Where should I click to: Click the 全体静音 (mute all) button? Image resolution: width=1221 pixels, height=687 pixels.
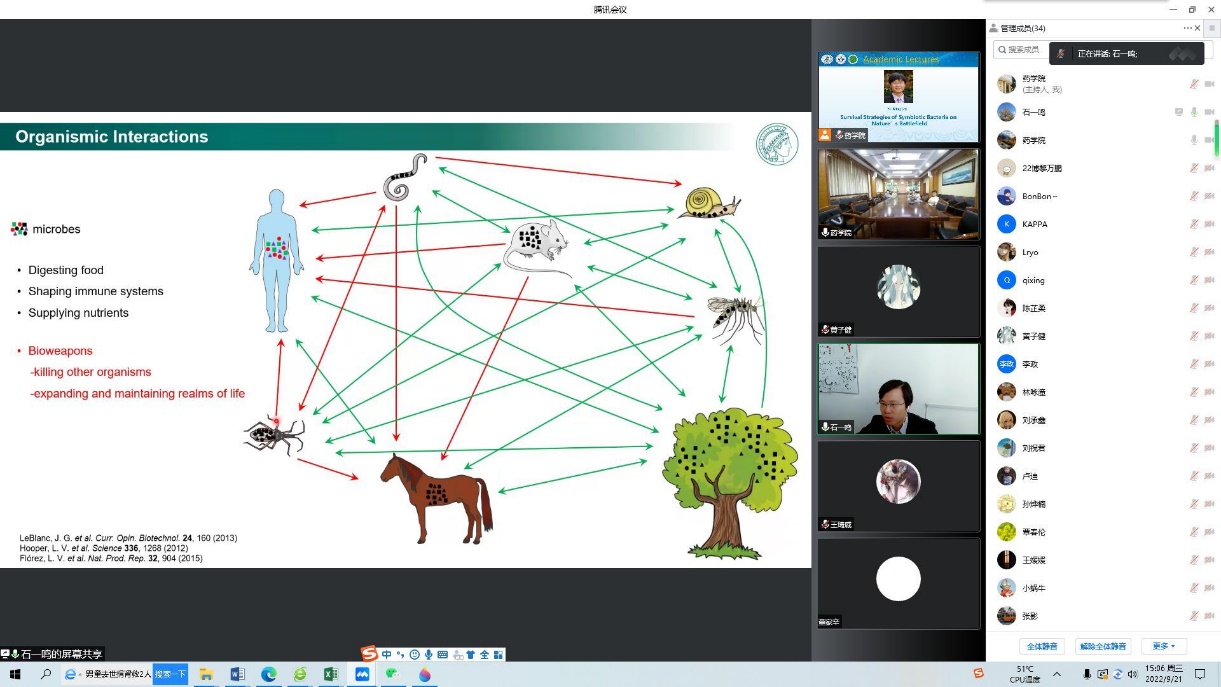pos(1040,646)
